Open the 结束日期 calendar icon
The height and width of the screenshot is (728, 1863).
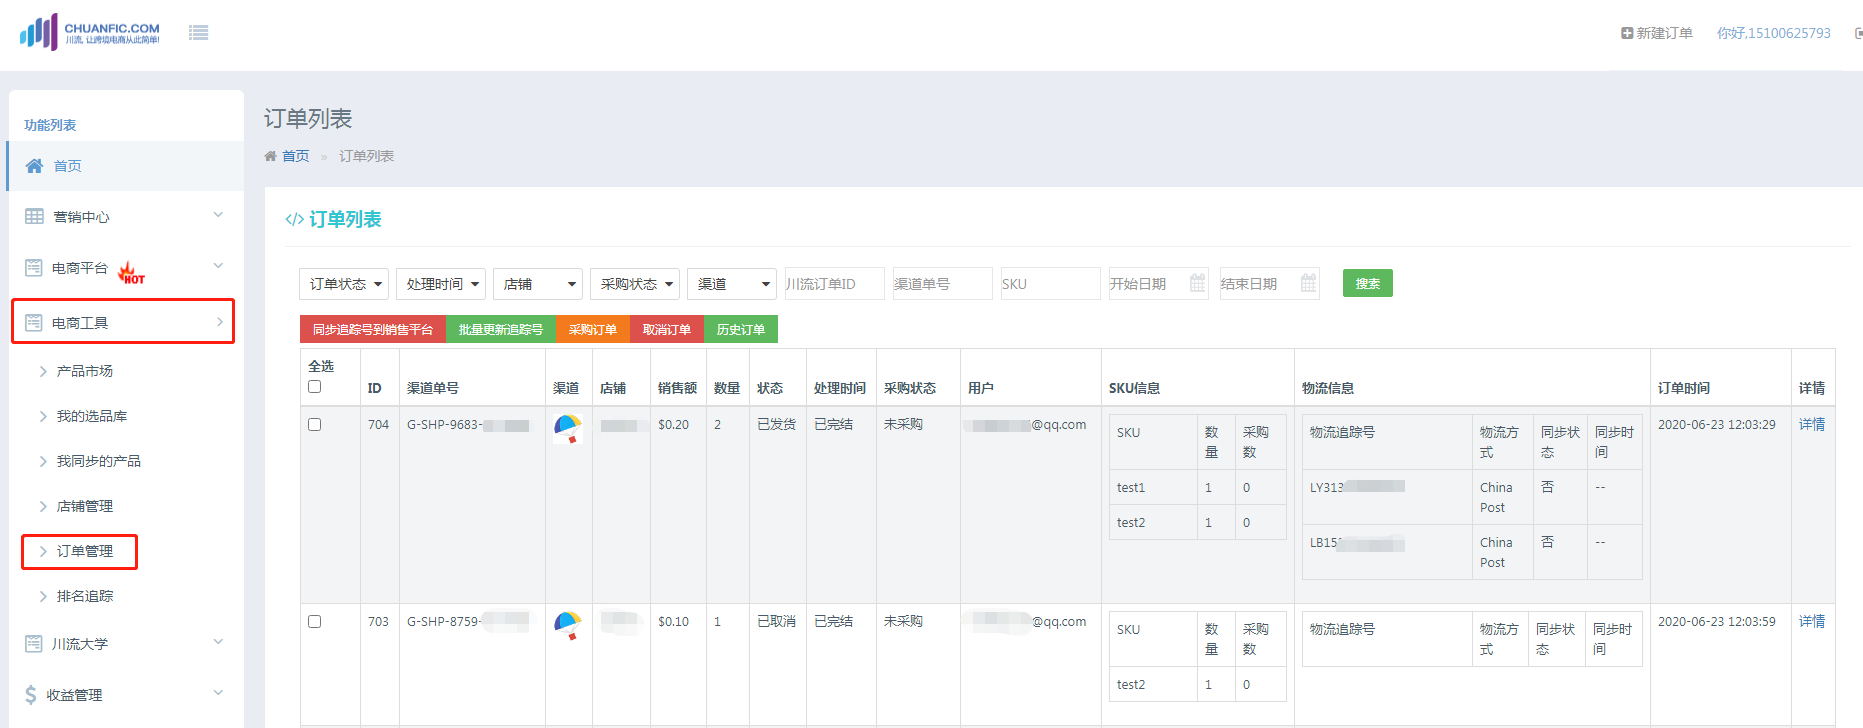click(1308, 284)
